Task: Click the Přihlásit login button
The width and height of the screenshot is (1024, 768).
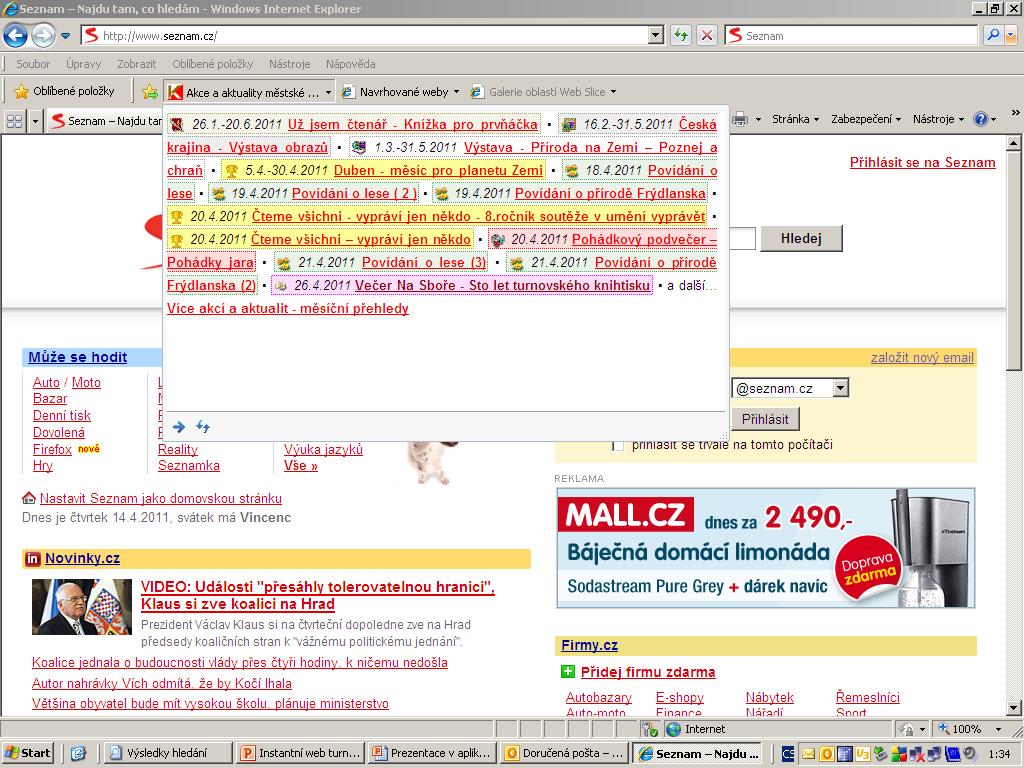Action: (x=765, y=419)
